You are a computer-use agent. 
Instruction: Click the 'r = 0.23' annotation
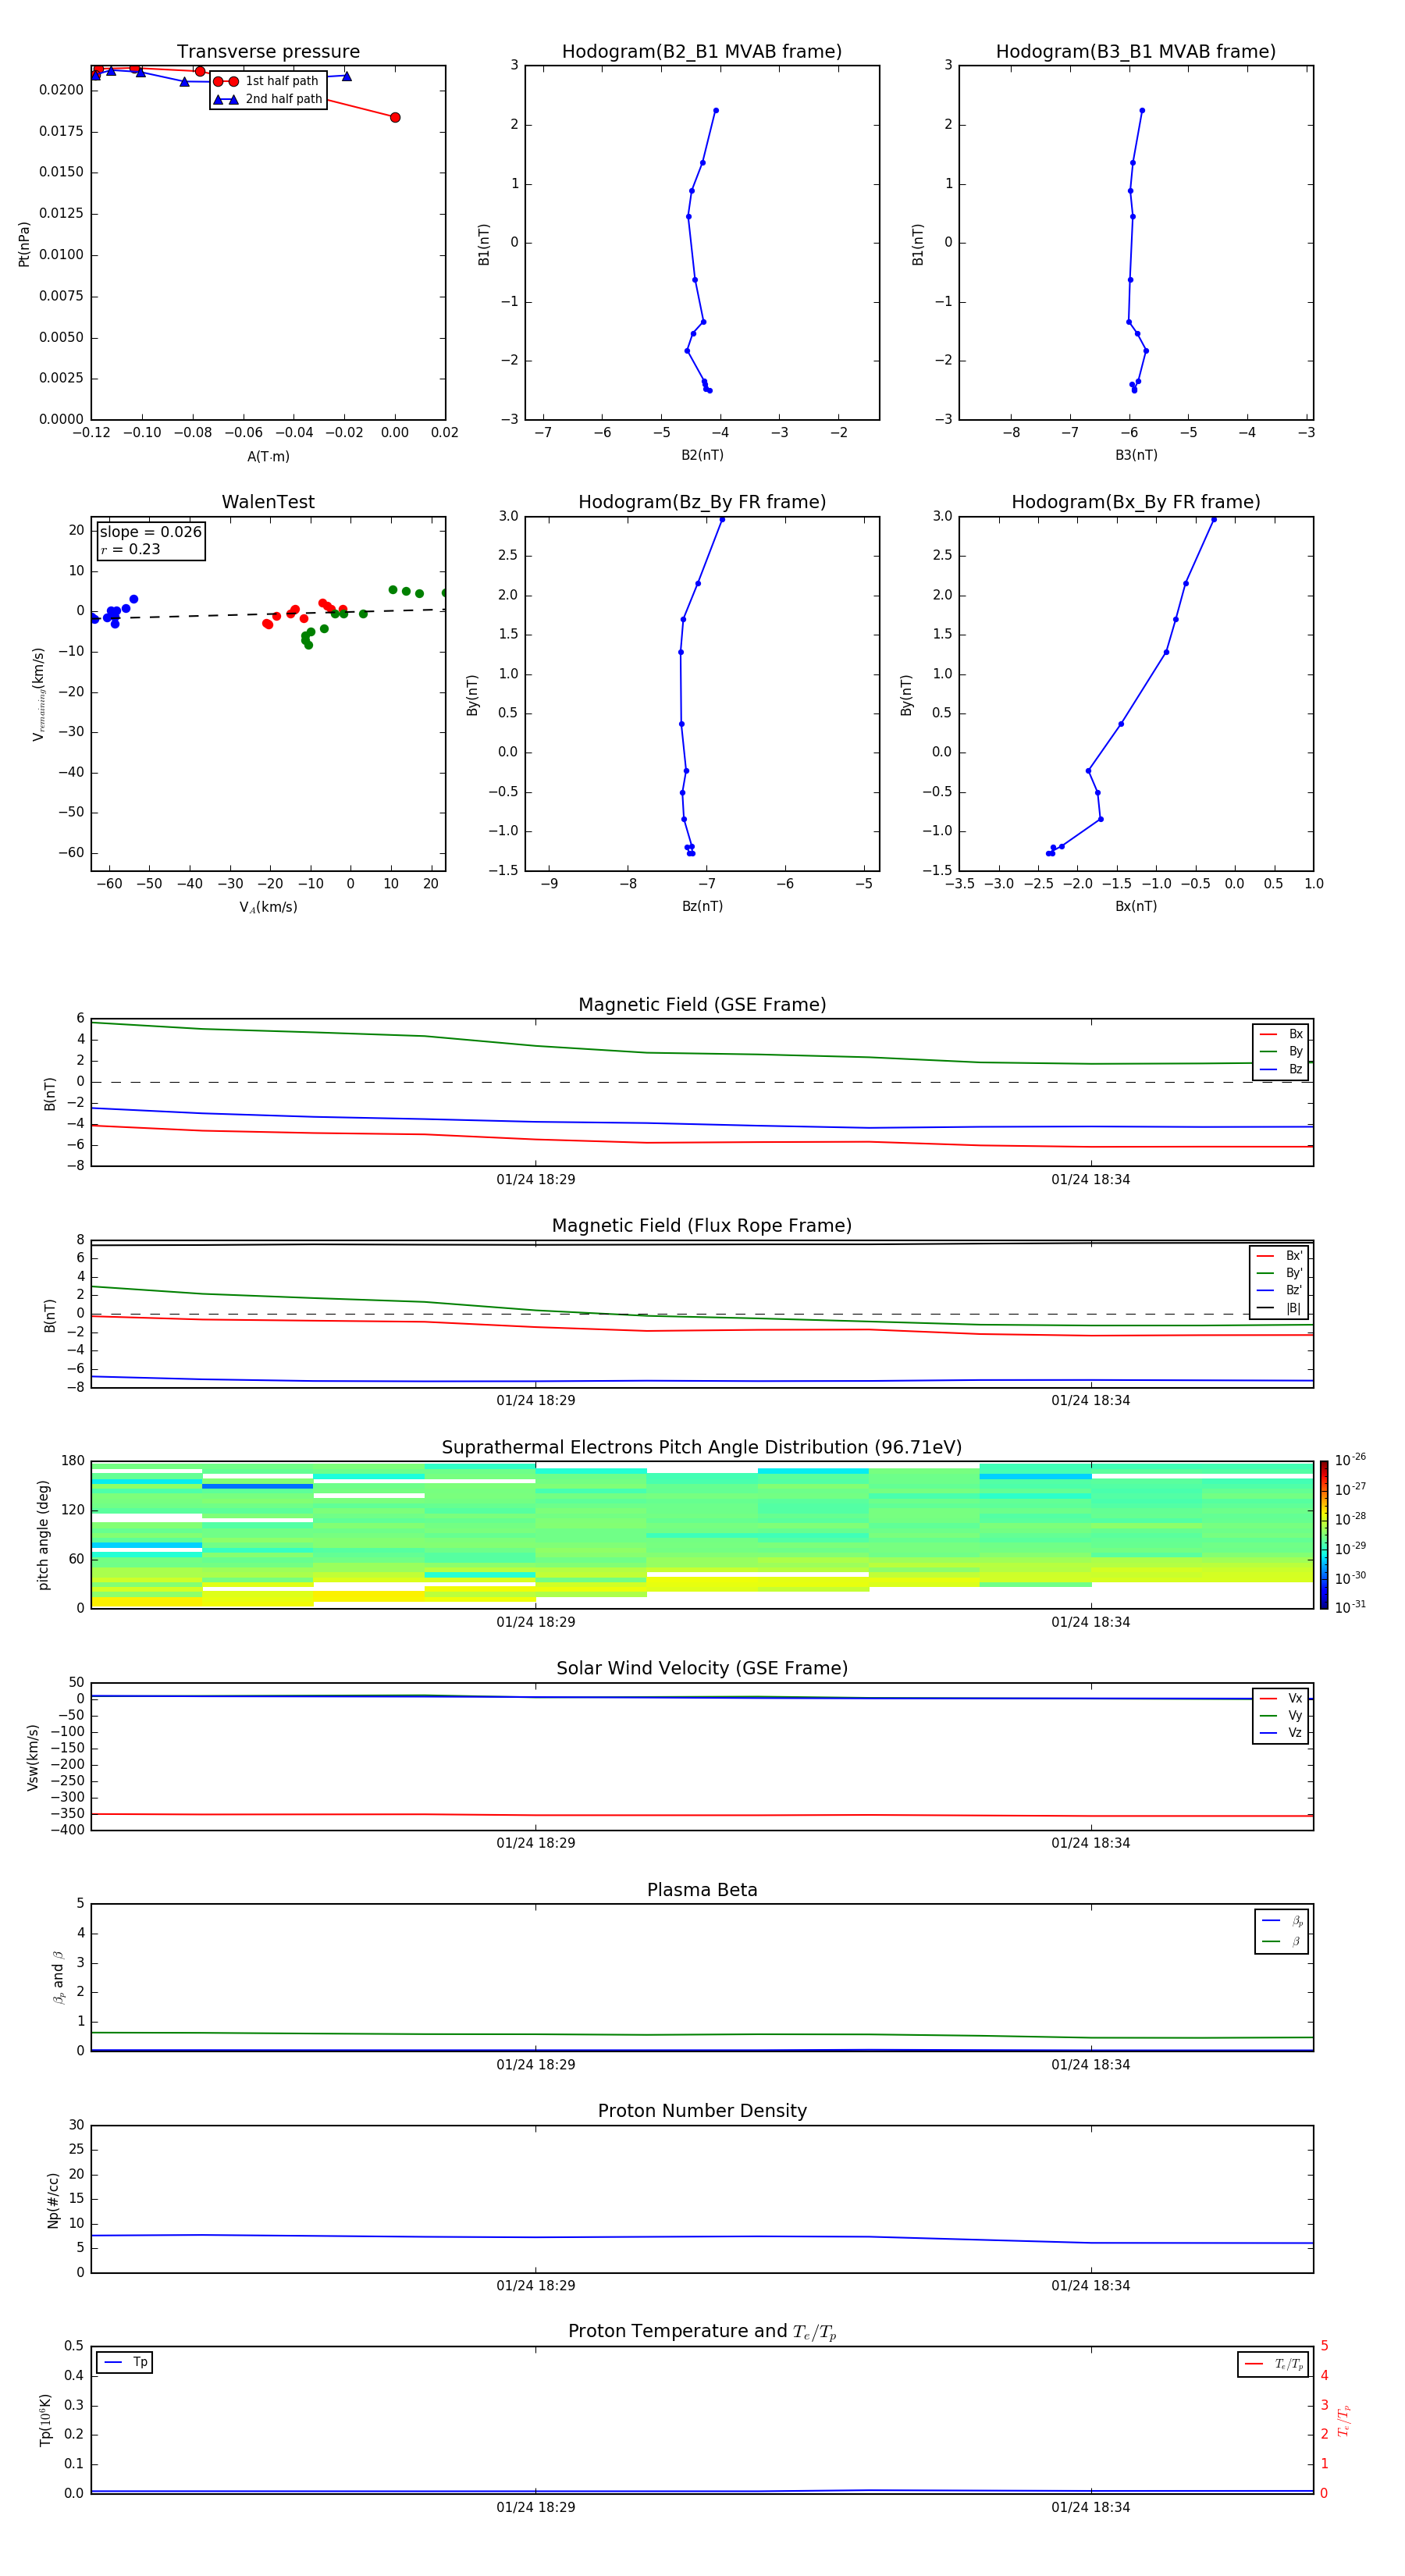coord(130,549)
